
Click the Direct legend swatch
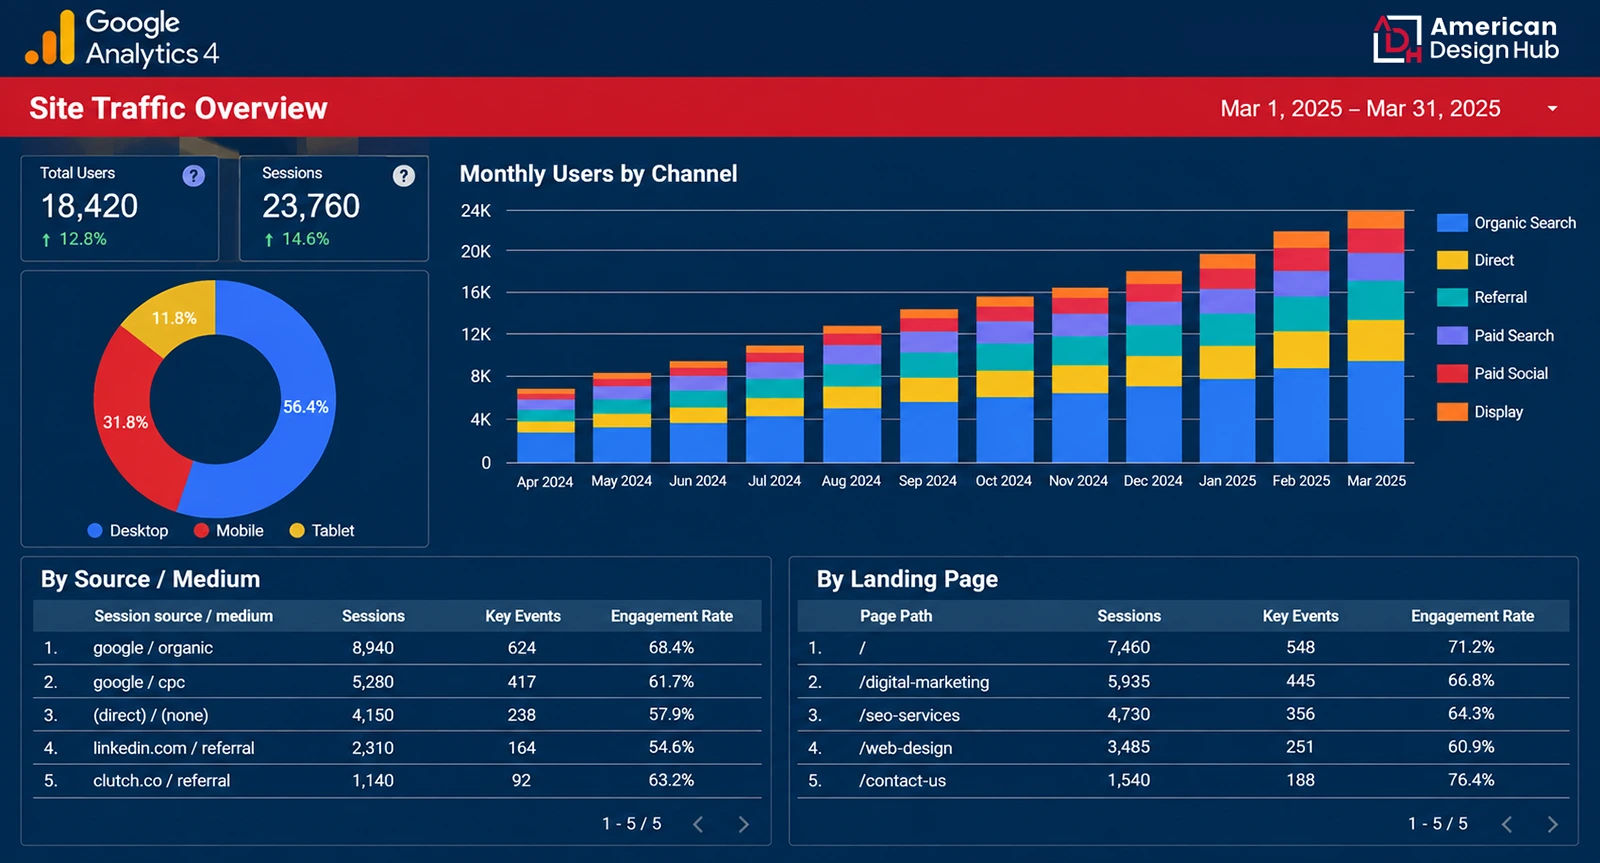pyautogui.click(x=1452, y=260)
